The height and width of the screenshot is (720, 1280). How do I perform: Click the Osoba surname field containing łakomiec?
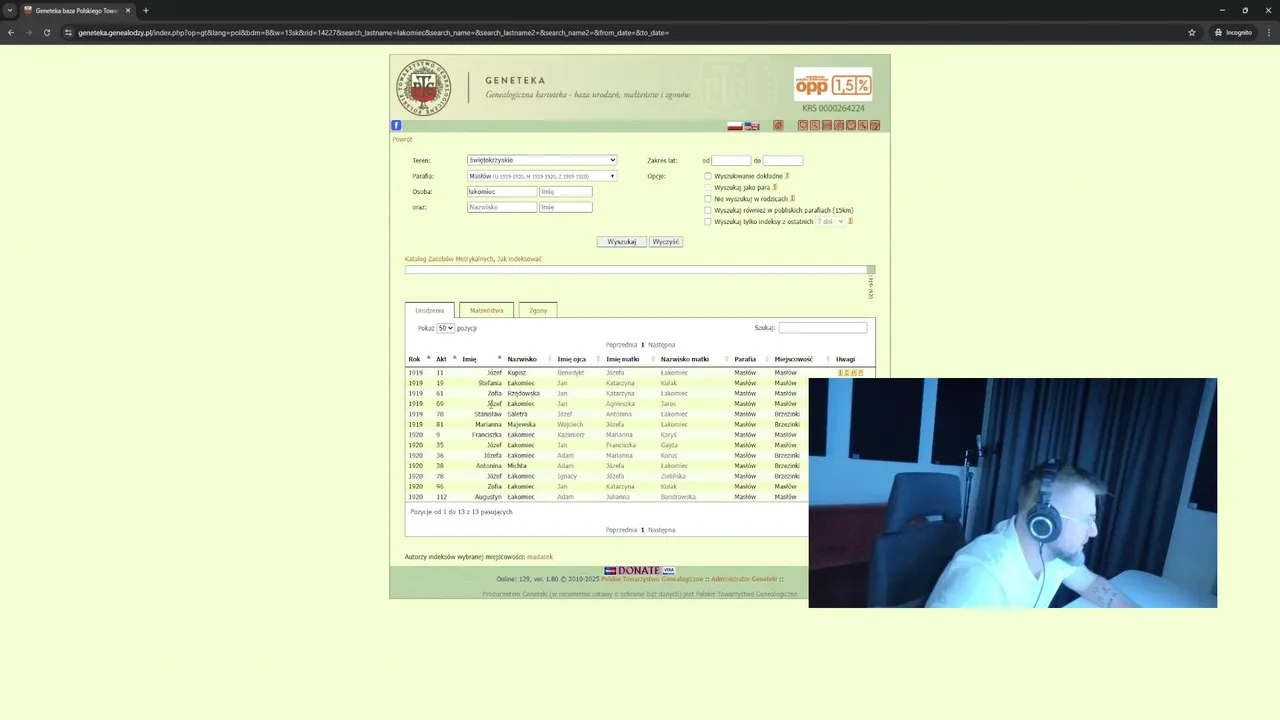coord(502,191)
